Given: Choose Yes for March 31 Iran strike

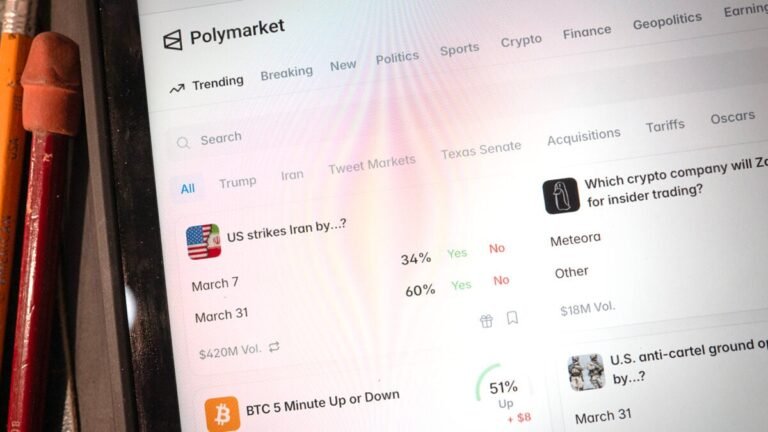Looking at the screenshot, I should coord(461,285).
